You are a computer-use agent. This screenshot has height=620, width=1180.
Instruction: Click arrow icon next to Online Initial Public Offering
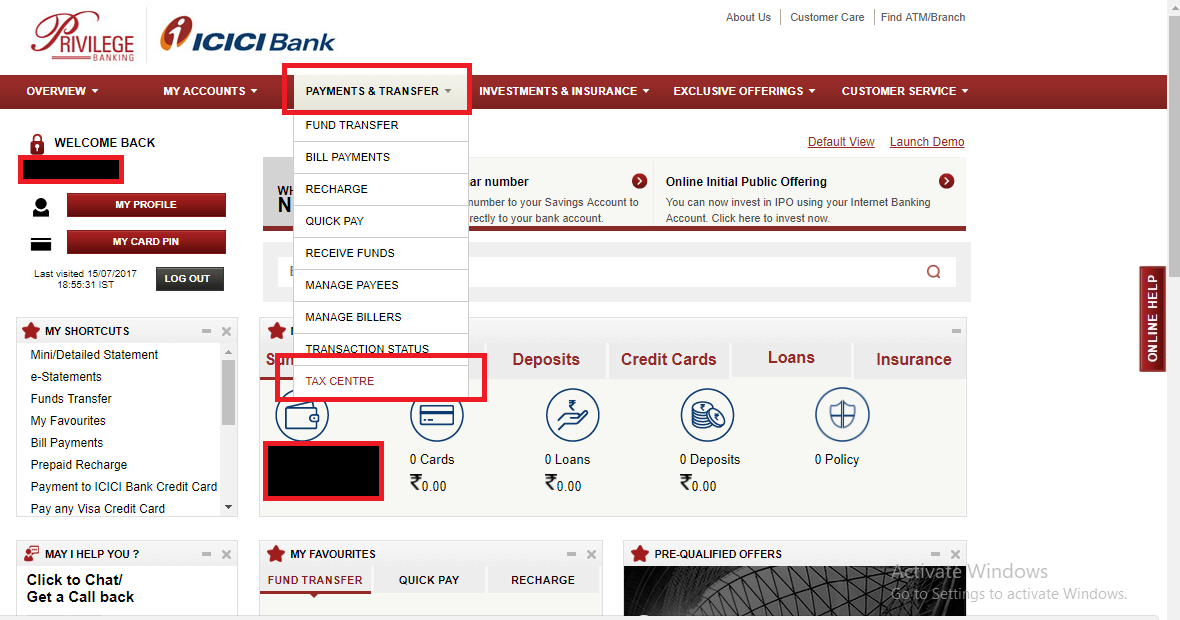coord(947,181)
